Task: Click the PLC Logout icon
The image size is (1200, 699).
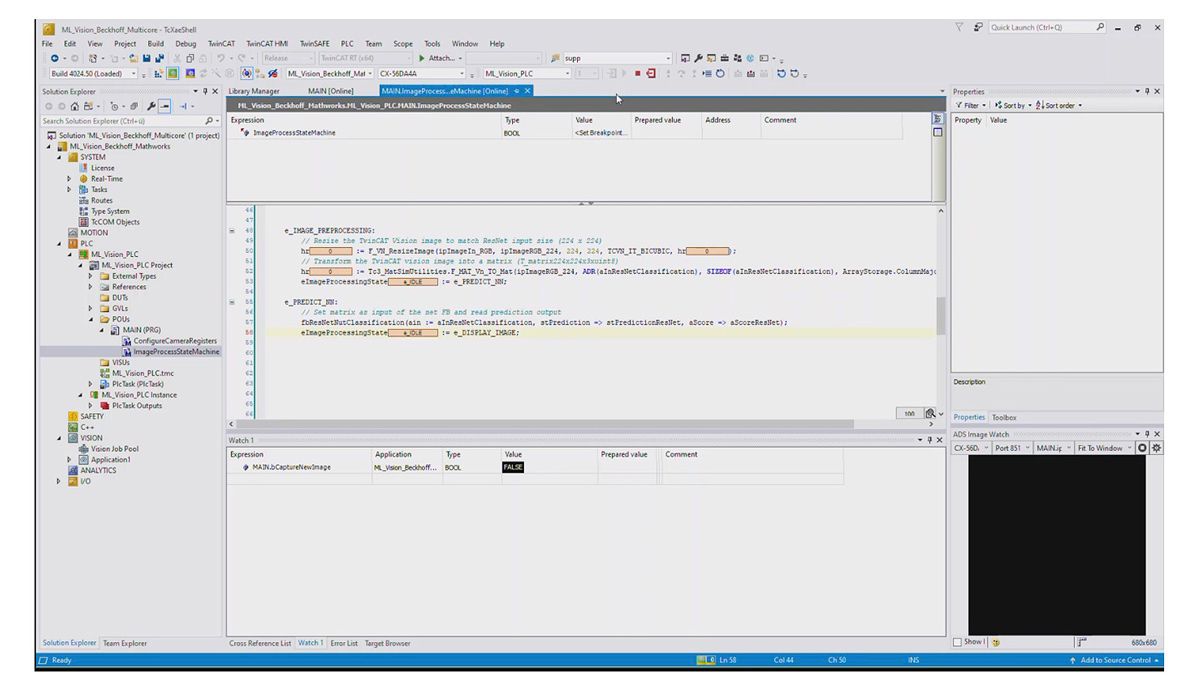Action: point(652,73)
